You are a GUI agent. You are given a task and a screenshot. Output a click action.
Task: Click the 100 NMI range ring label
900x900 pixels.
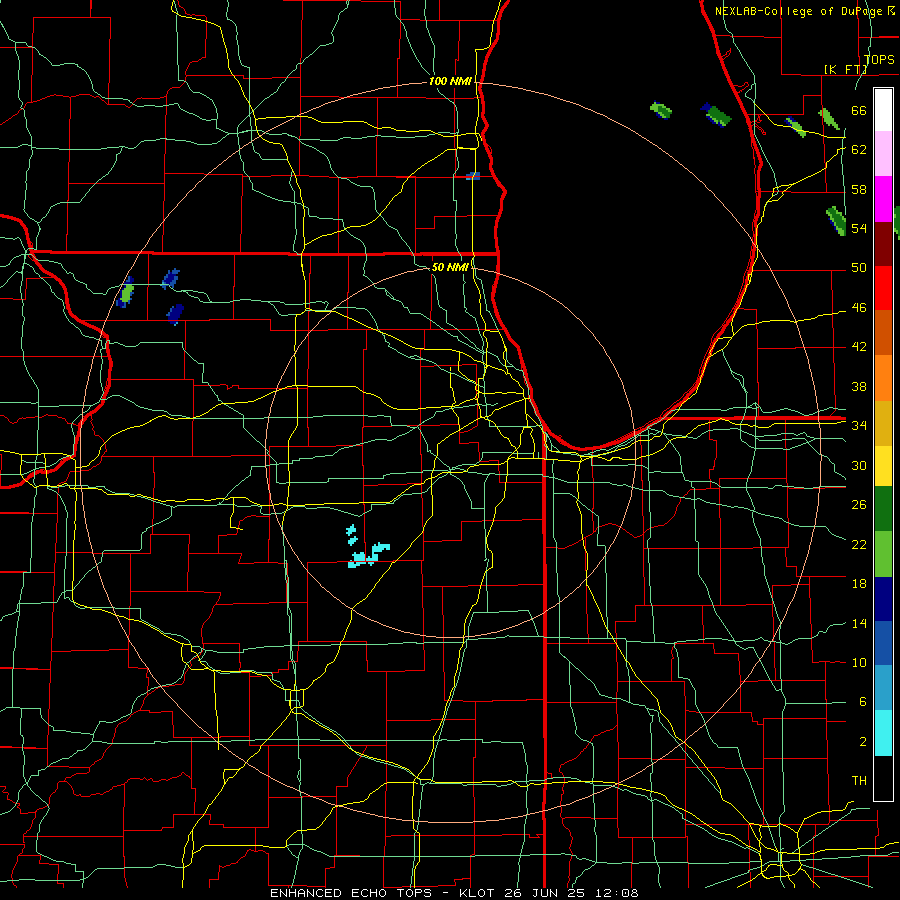pyautogui.click(x=449, y=82)
